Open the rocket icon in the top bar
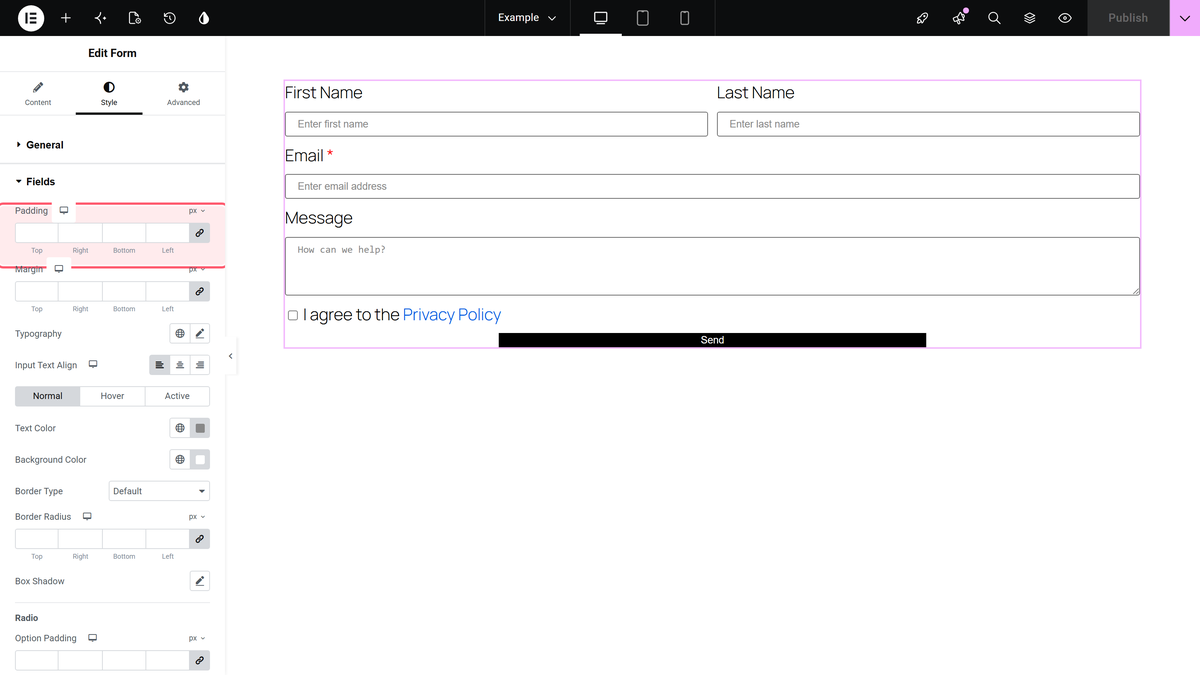Screen dimensions: 1200x675 (923, 18)
